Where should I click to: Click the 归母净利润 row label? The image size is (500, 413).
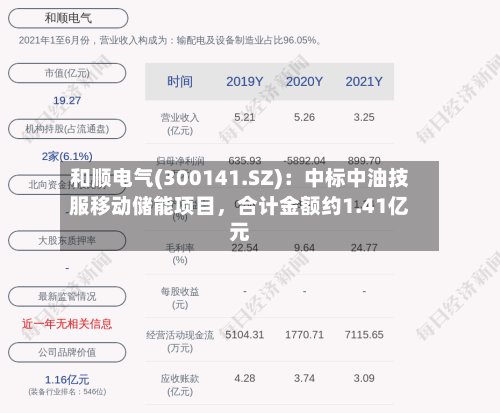coord(180,161)
